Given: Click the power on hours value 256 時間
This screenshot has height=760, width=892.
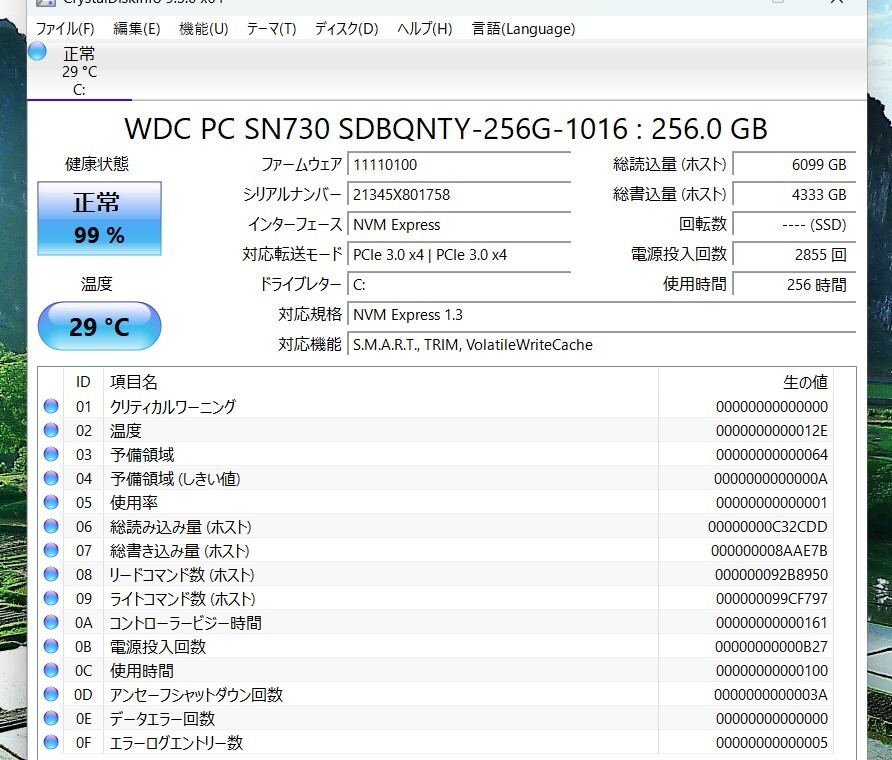Looking at the screenshot, I should pyautogui.click(x=794, y=284).
